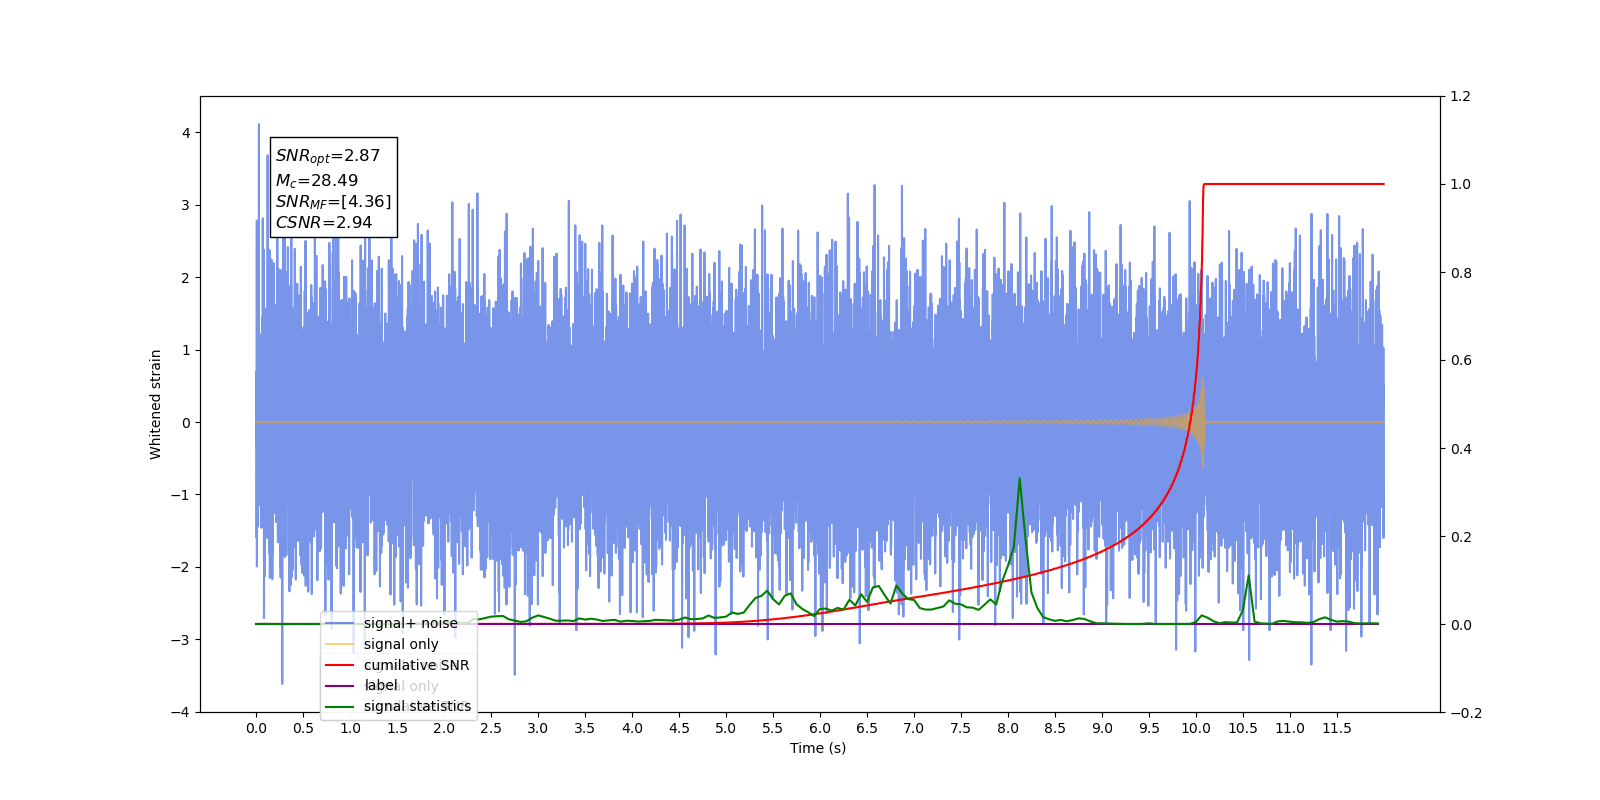This screenshot has width=1600, height=800.
Task: Click the right y-axis tick label −0.2
Action: (1465, 712)
